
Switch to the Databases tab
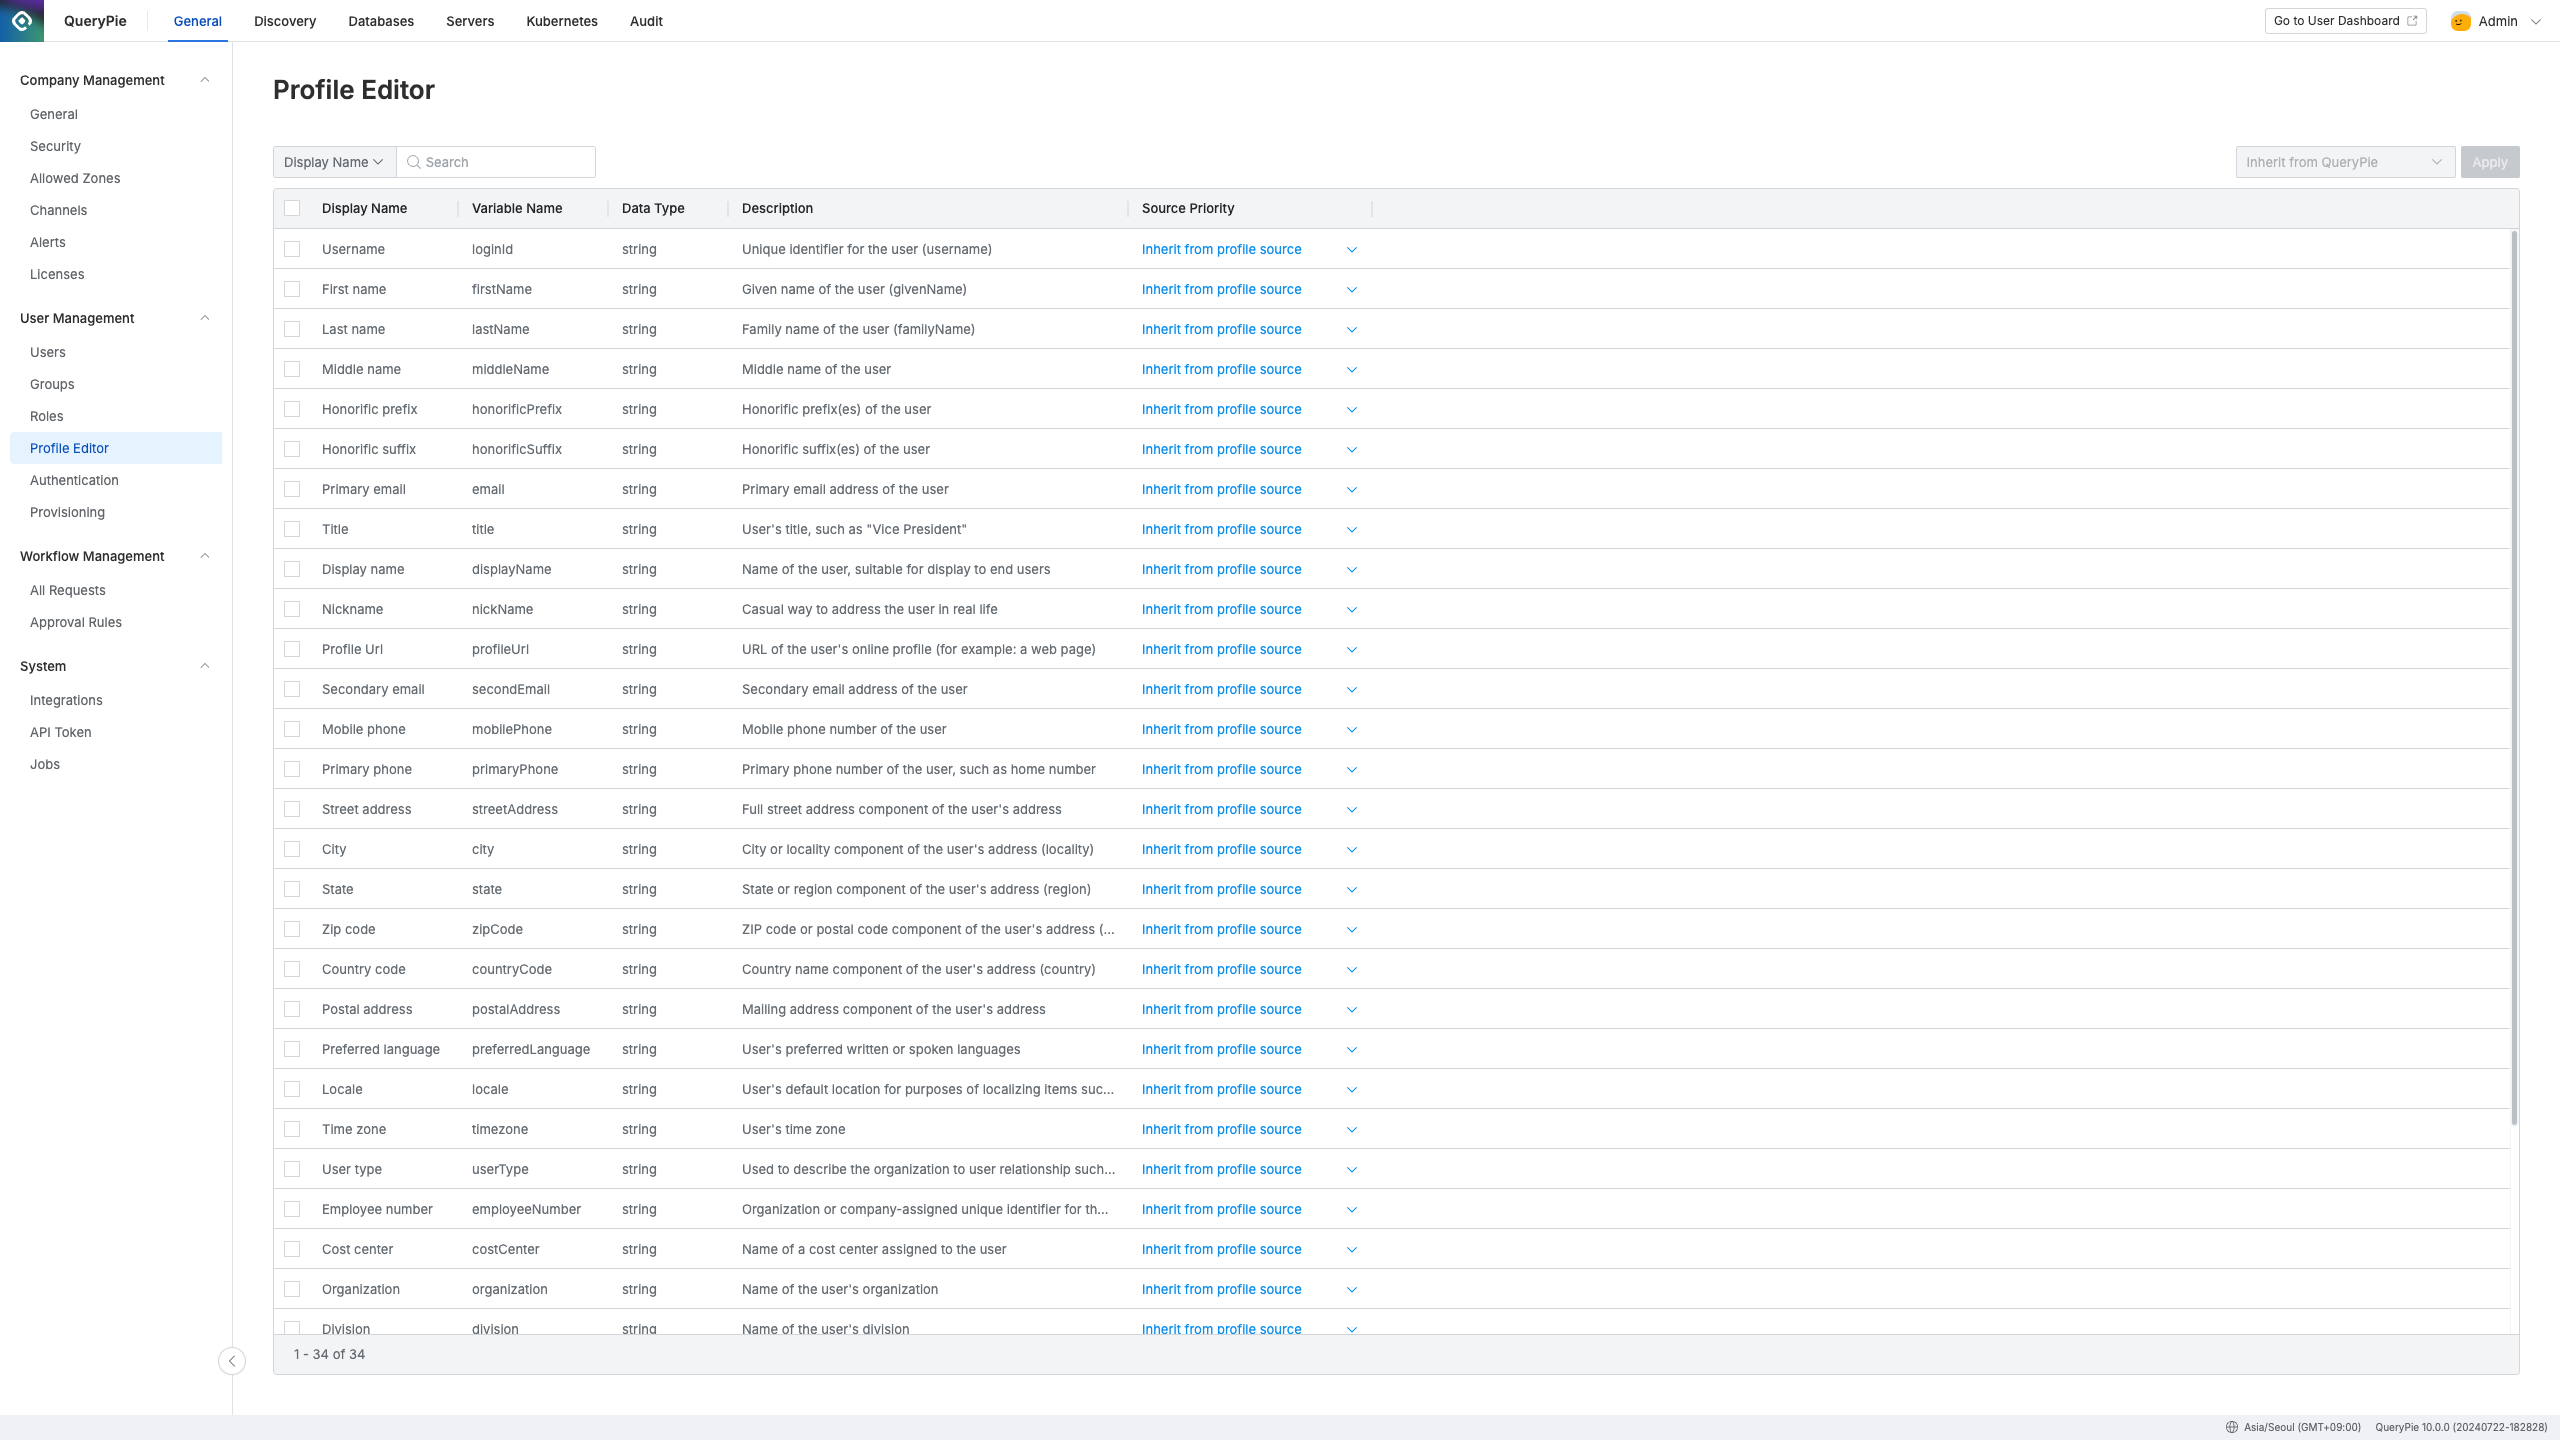coord(380,21)
